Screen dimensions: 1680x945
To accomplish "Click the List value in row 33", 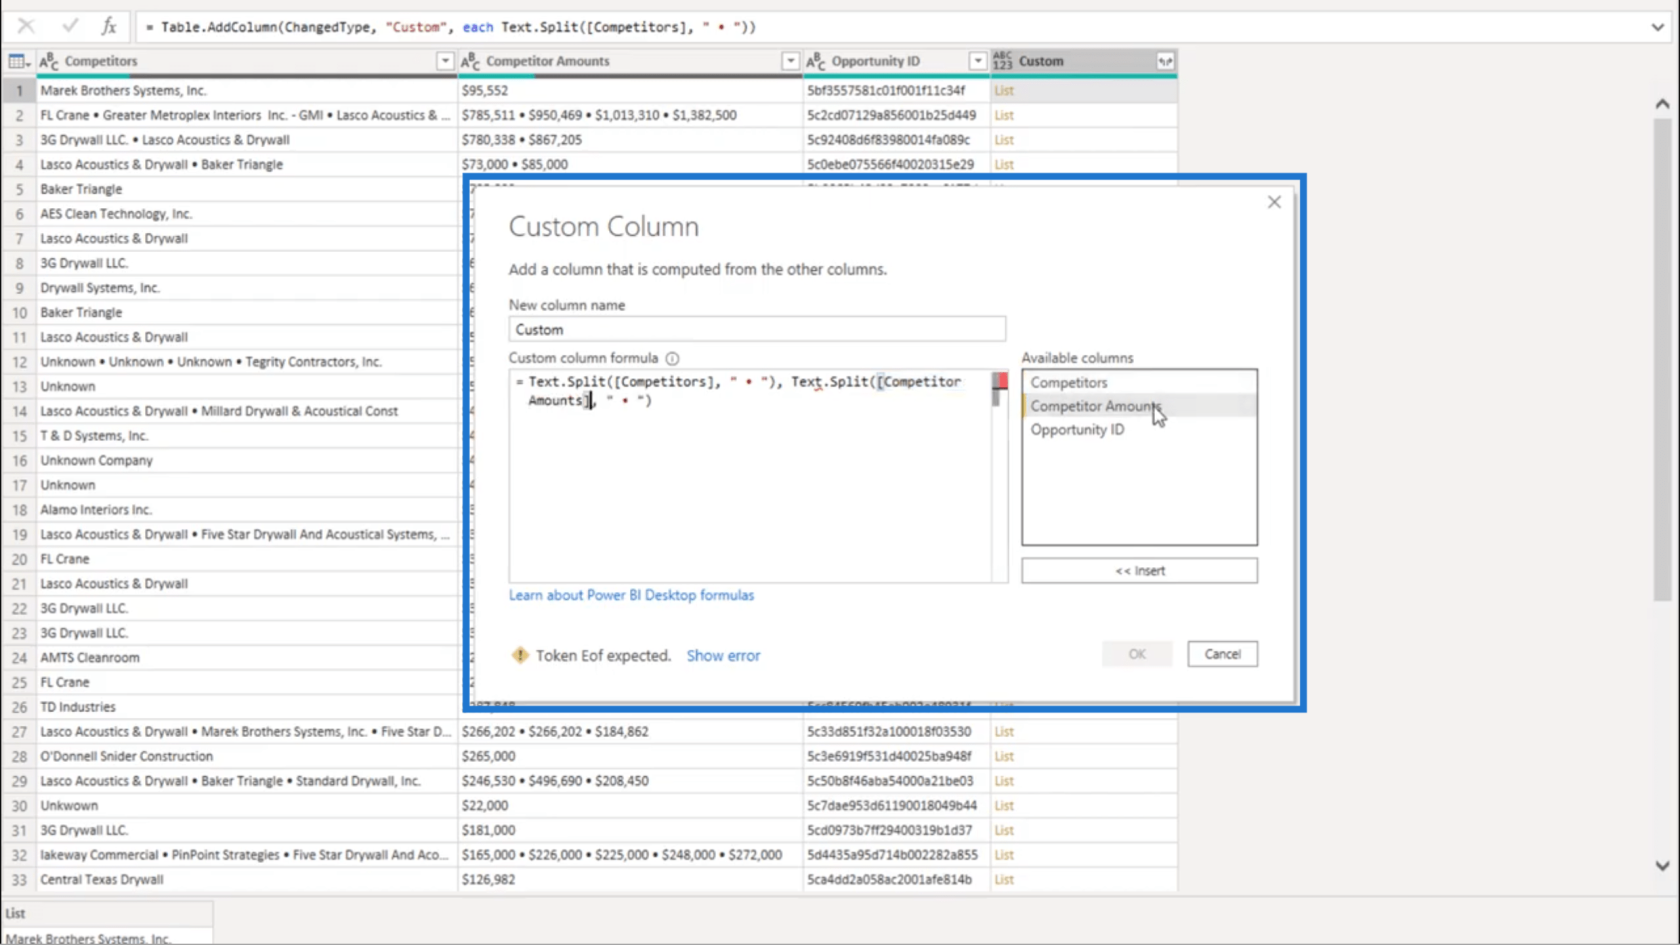I will [x=1004, y=879].
